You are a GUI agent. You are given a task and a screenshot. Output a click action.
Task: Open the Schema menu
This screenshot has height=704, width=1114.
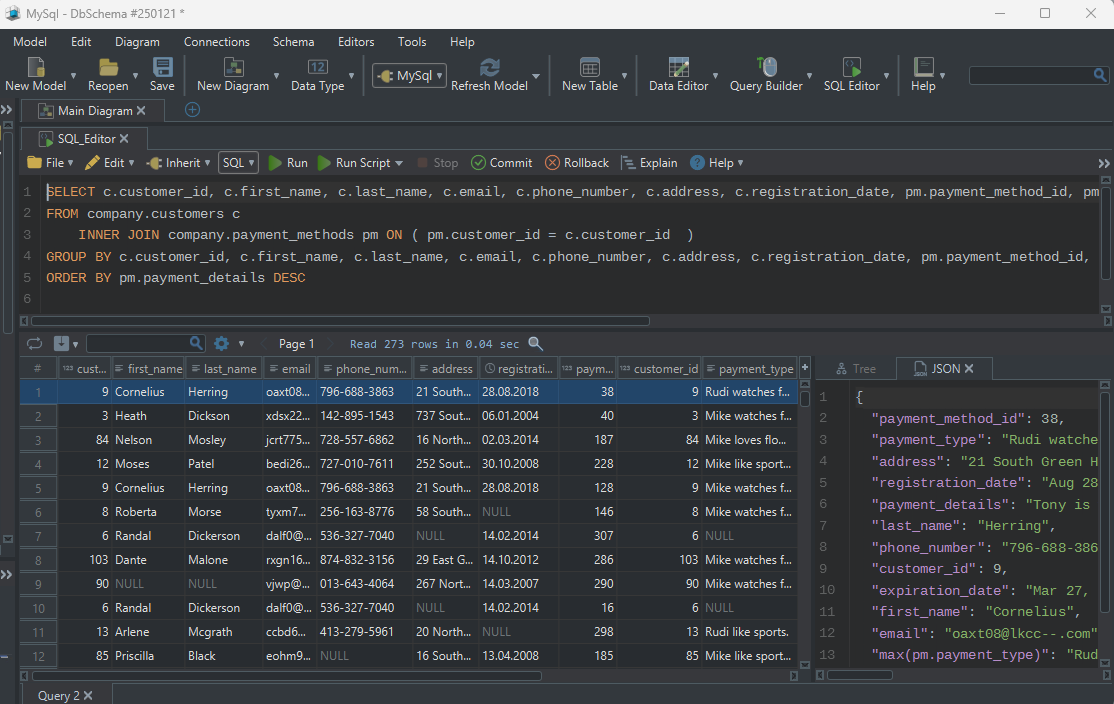pos(293,42)
